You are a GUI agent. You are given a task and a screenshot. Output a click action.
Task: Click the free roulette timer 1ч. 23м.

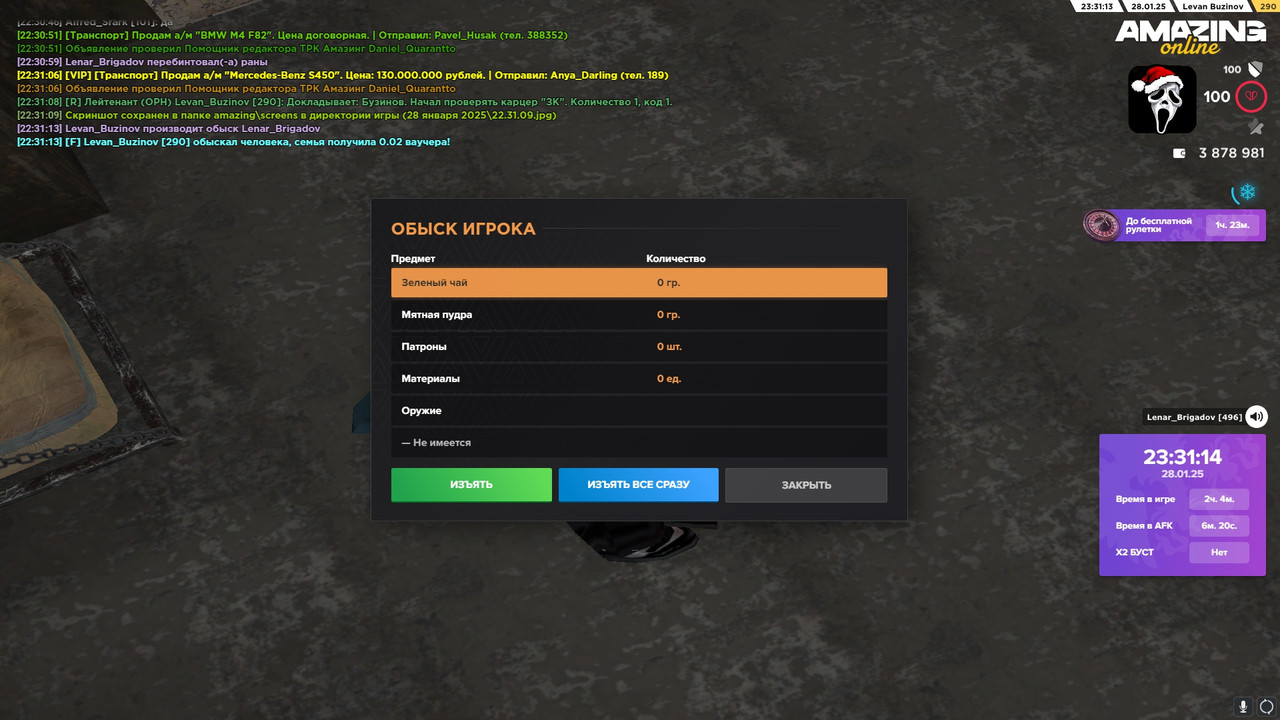1232,225
